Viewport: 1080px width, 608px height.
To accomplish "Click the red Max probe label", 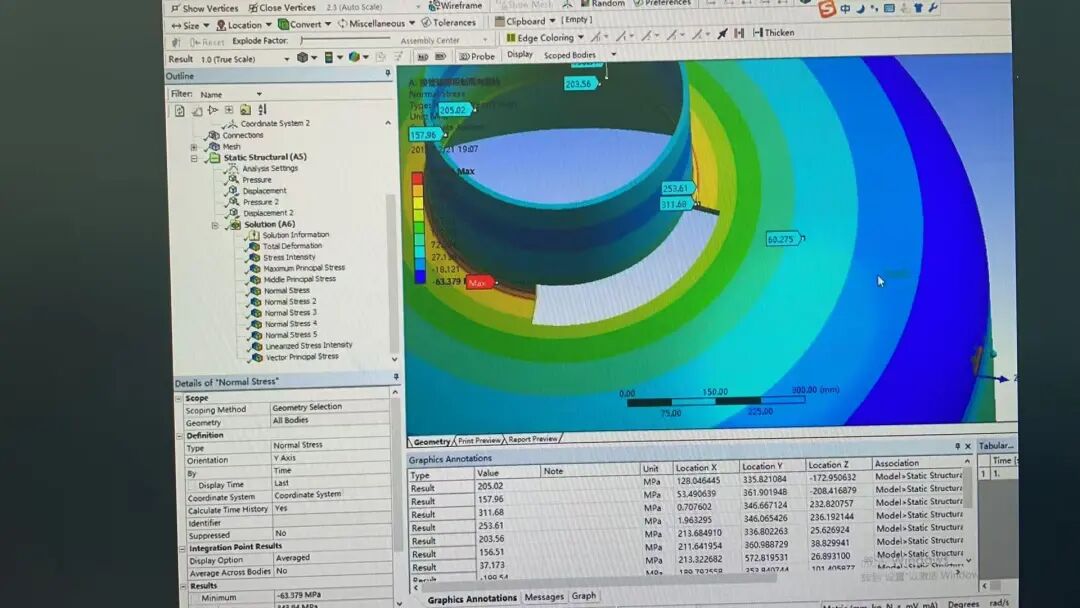I will coord(480,282).
